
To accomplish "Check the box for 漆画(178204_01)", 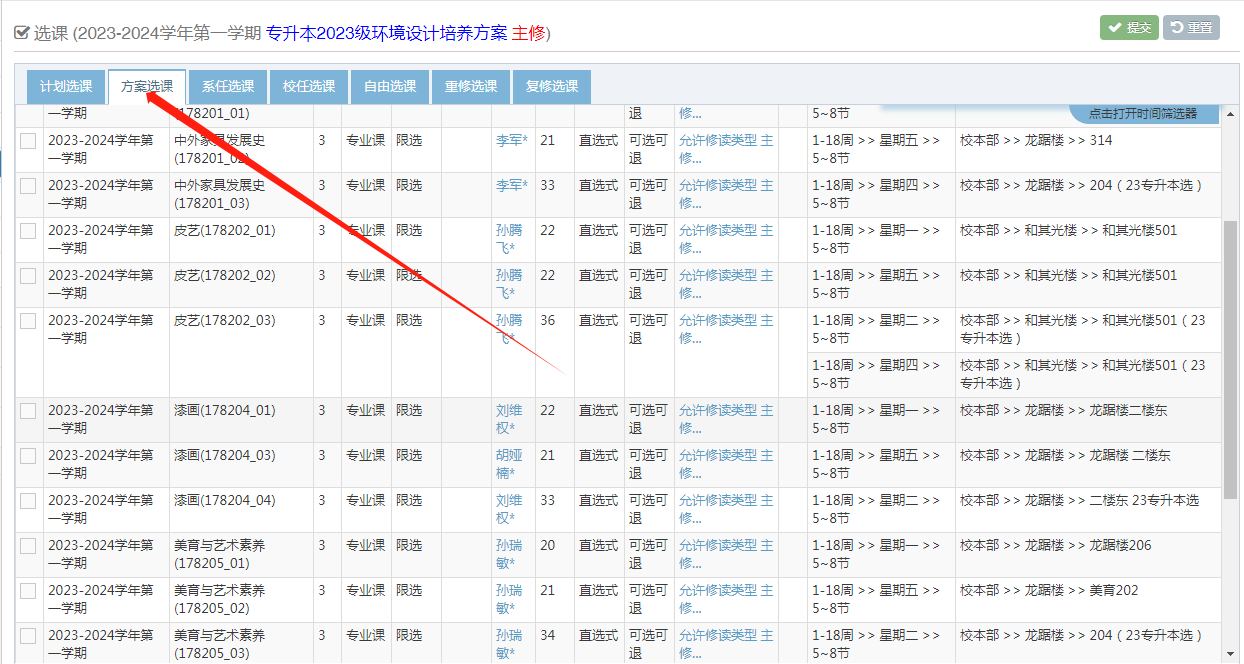I will (28, 410).
